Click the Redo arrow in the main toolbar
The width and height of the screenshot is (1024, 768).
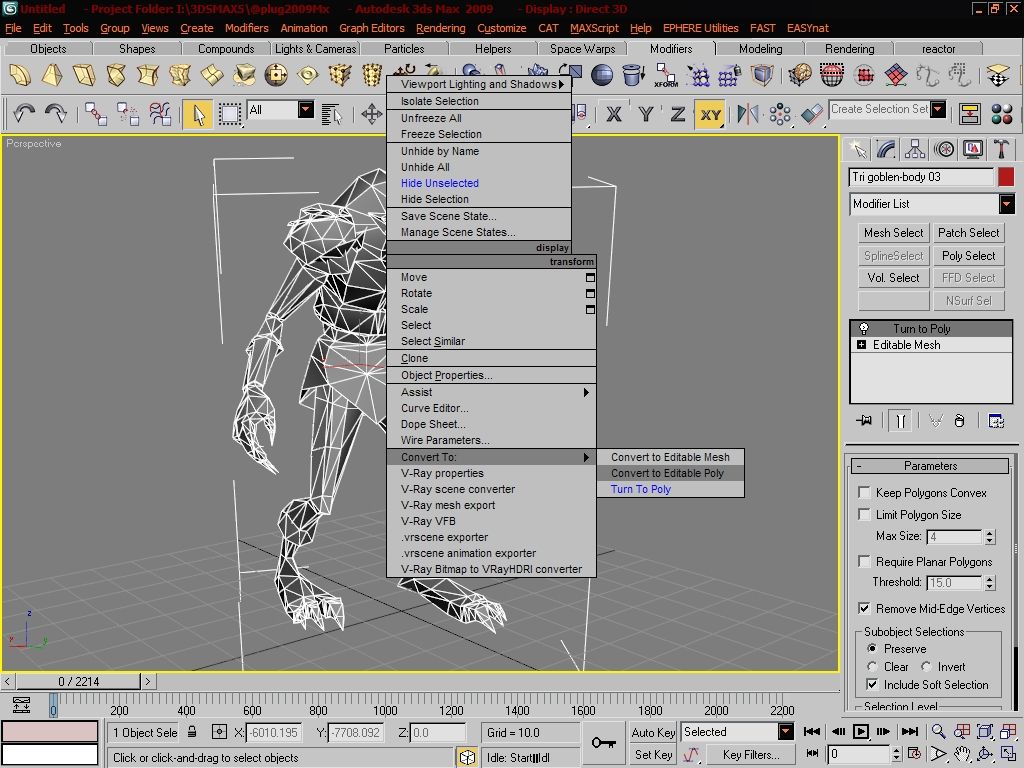[56, 114]
